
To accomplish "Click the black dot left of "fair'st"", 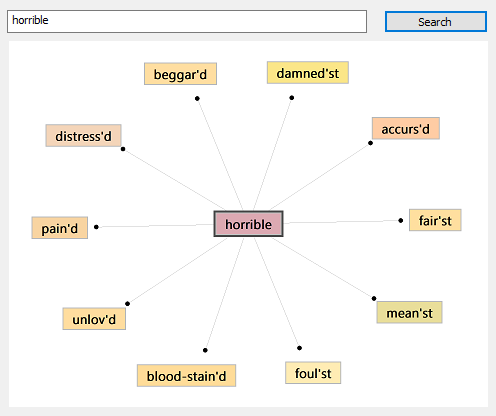I will coord(401,220).
